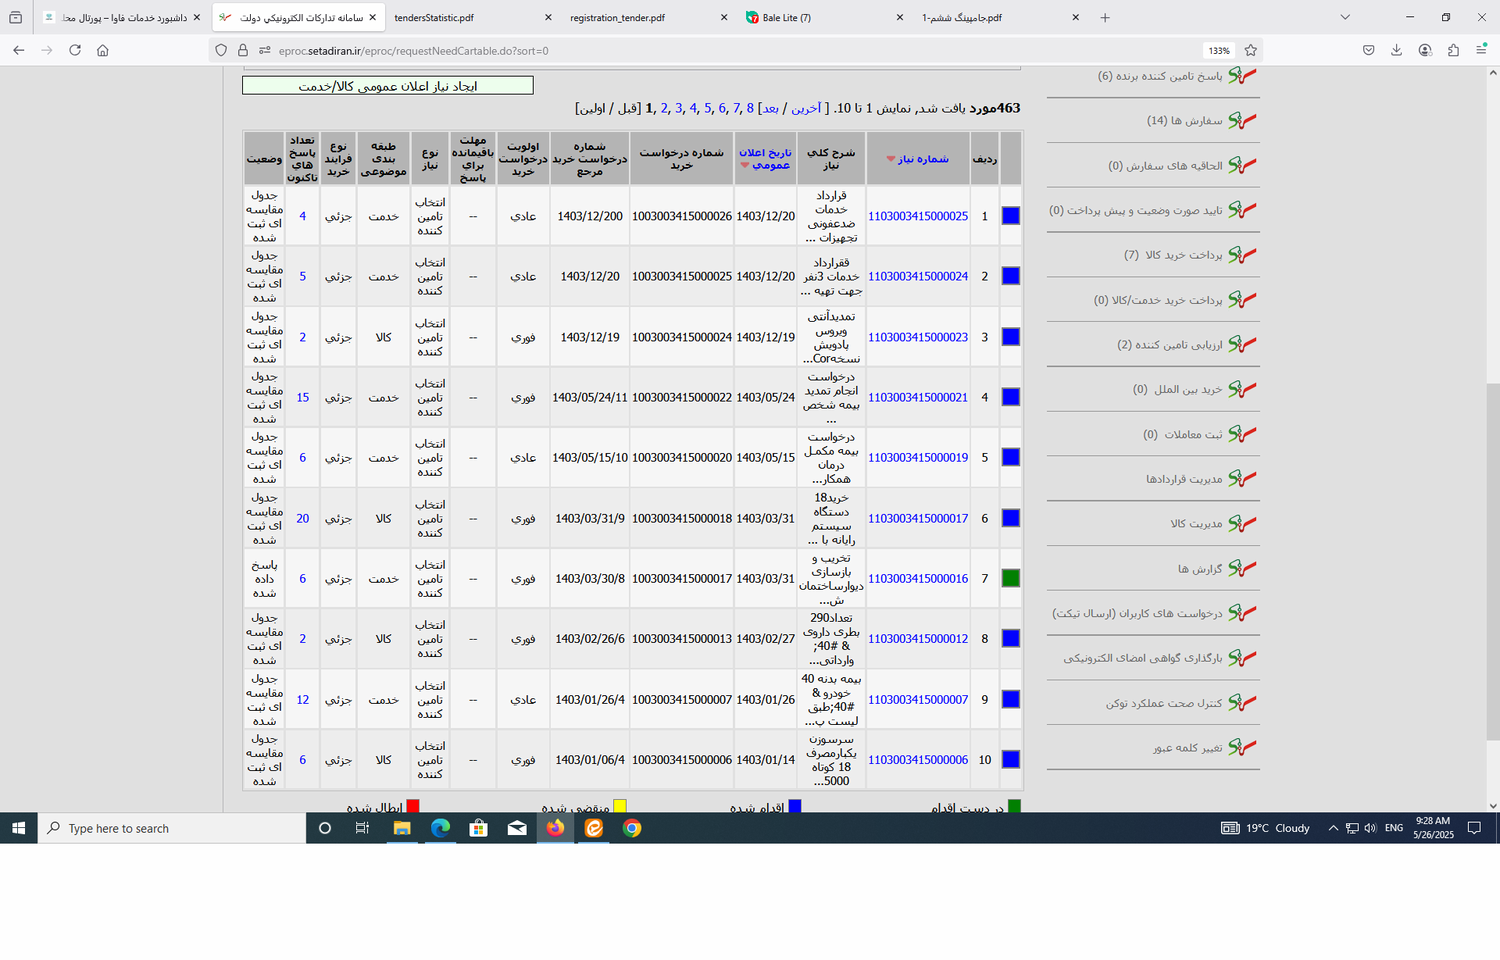Image resolution: width=1500 pixels, height=960 pixels.
Task: Open need number 1103003415000025 link
Action: point(917,216)
